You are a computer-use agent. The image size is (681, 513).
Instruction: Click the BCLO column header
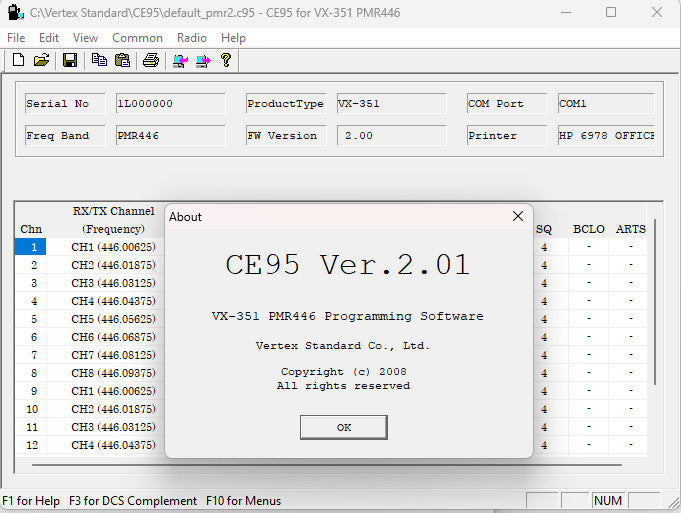[x=588, y=229]
